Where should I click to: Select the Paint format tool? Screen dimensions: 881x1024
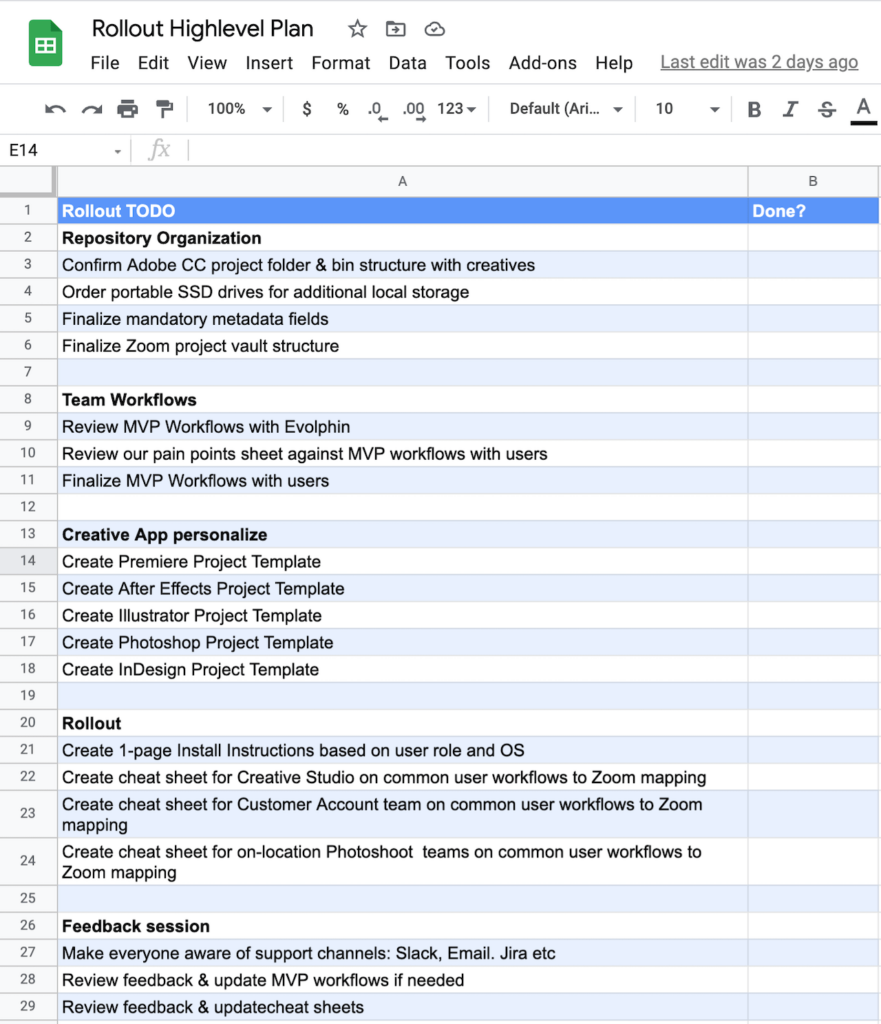click(x=162, y=109)
